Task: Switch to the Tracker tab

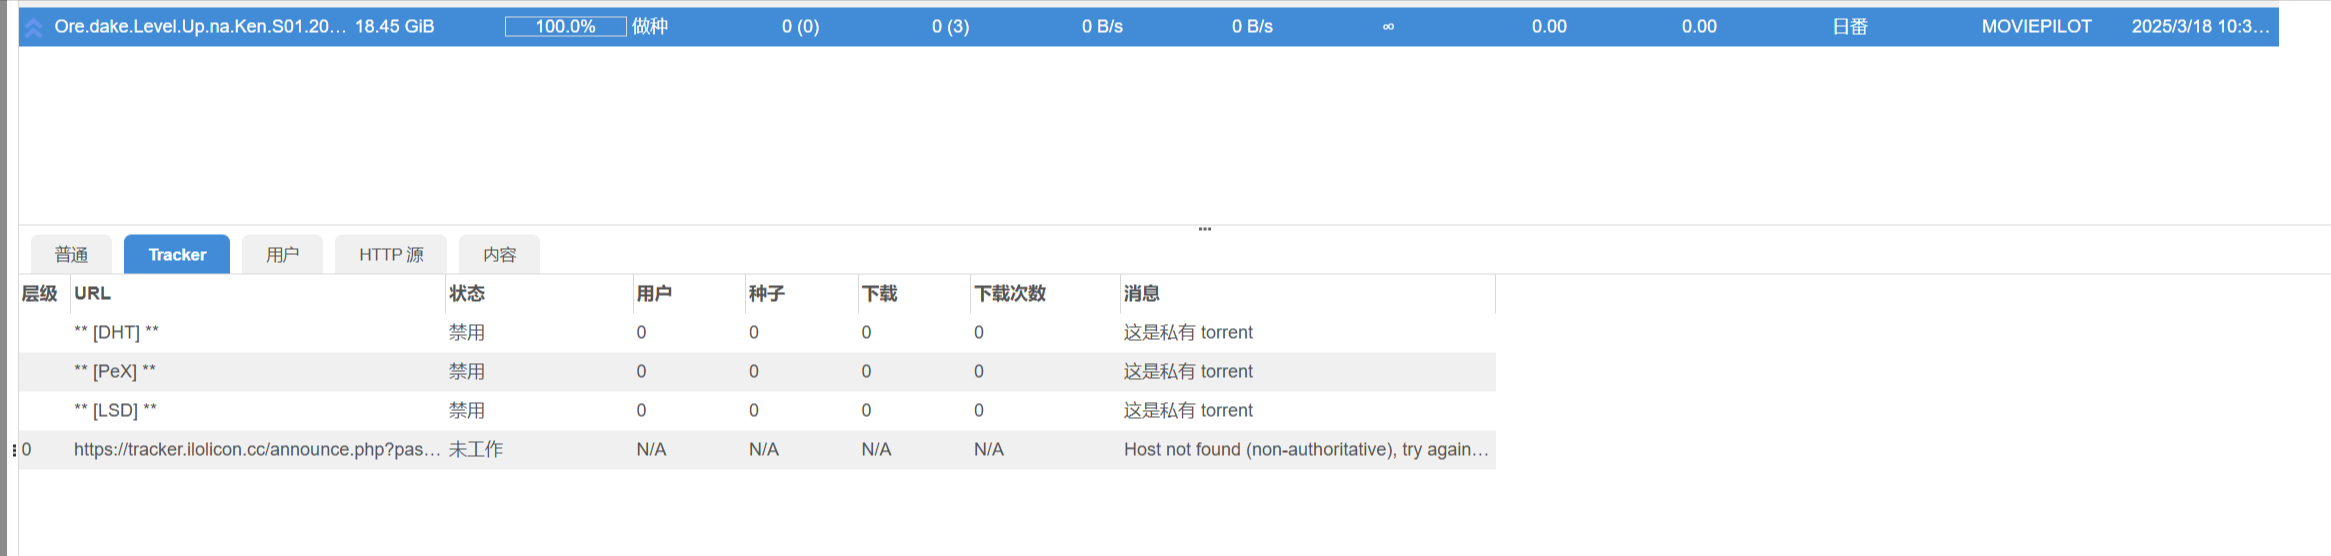Action: pyautogui.click(x=177, y=254)
